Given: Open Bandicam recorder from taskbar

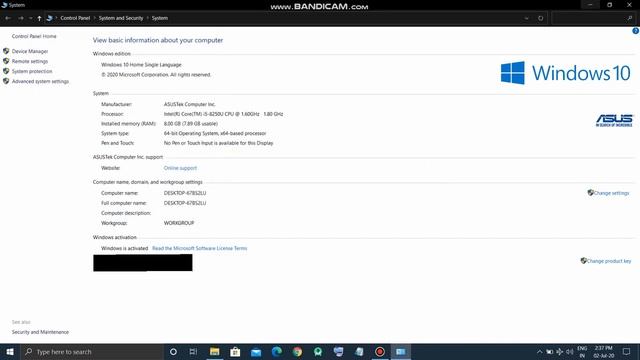Looking at the screenshot, I should pos(380,351).
